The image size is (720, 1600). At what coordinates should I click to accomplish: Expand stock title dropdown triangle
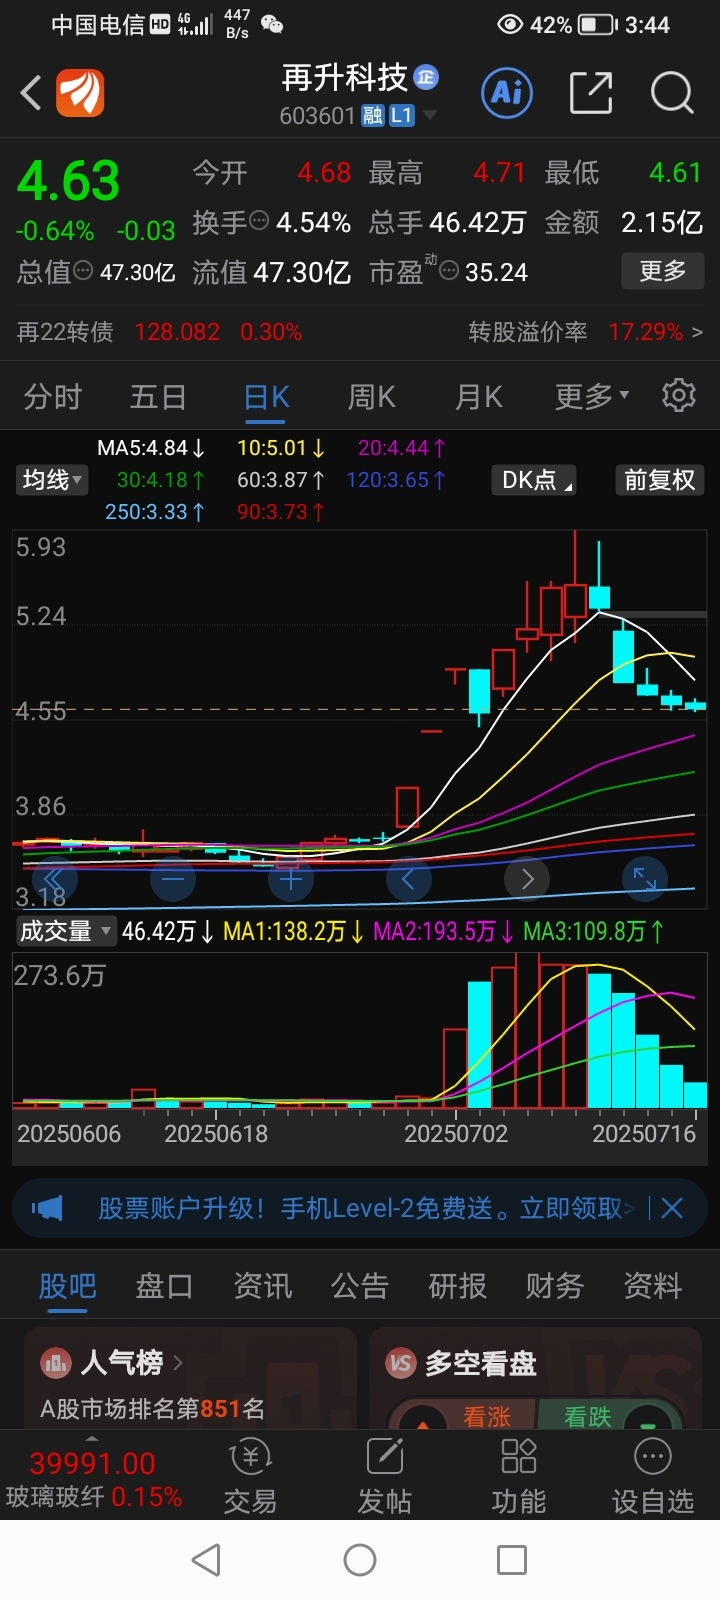pos(430,116)
